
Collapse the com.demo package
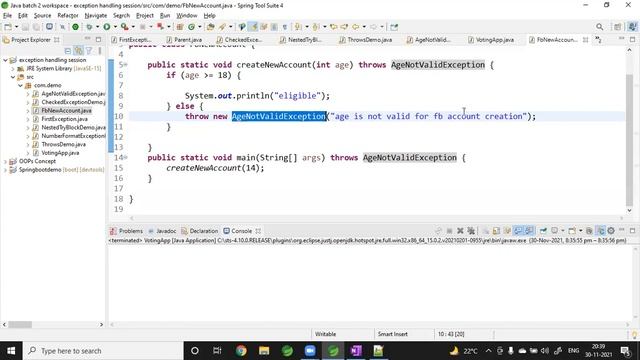(x=20, y=85)
